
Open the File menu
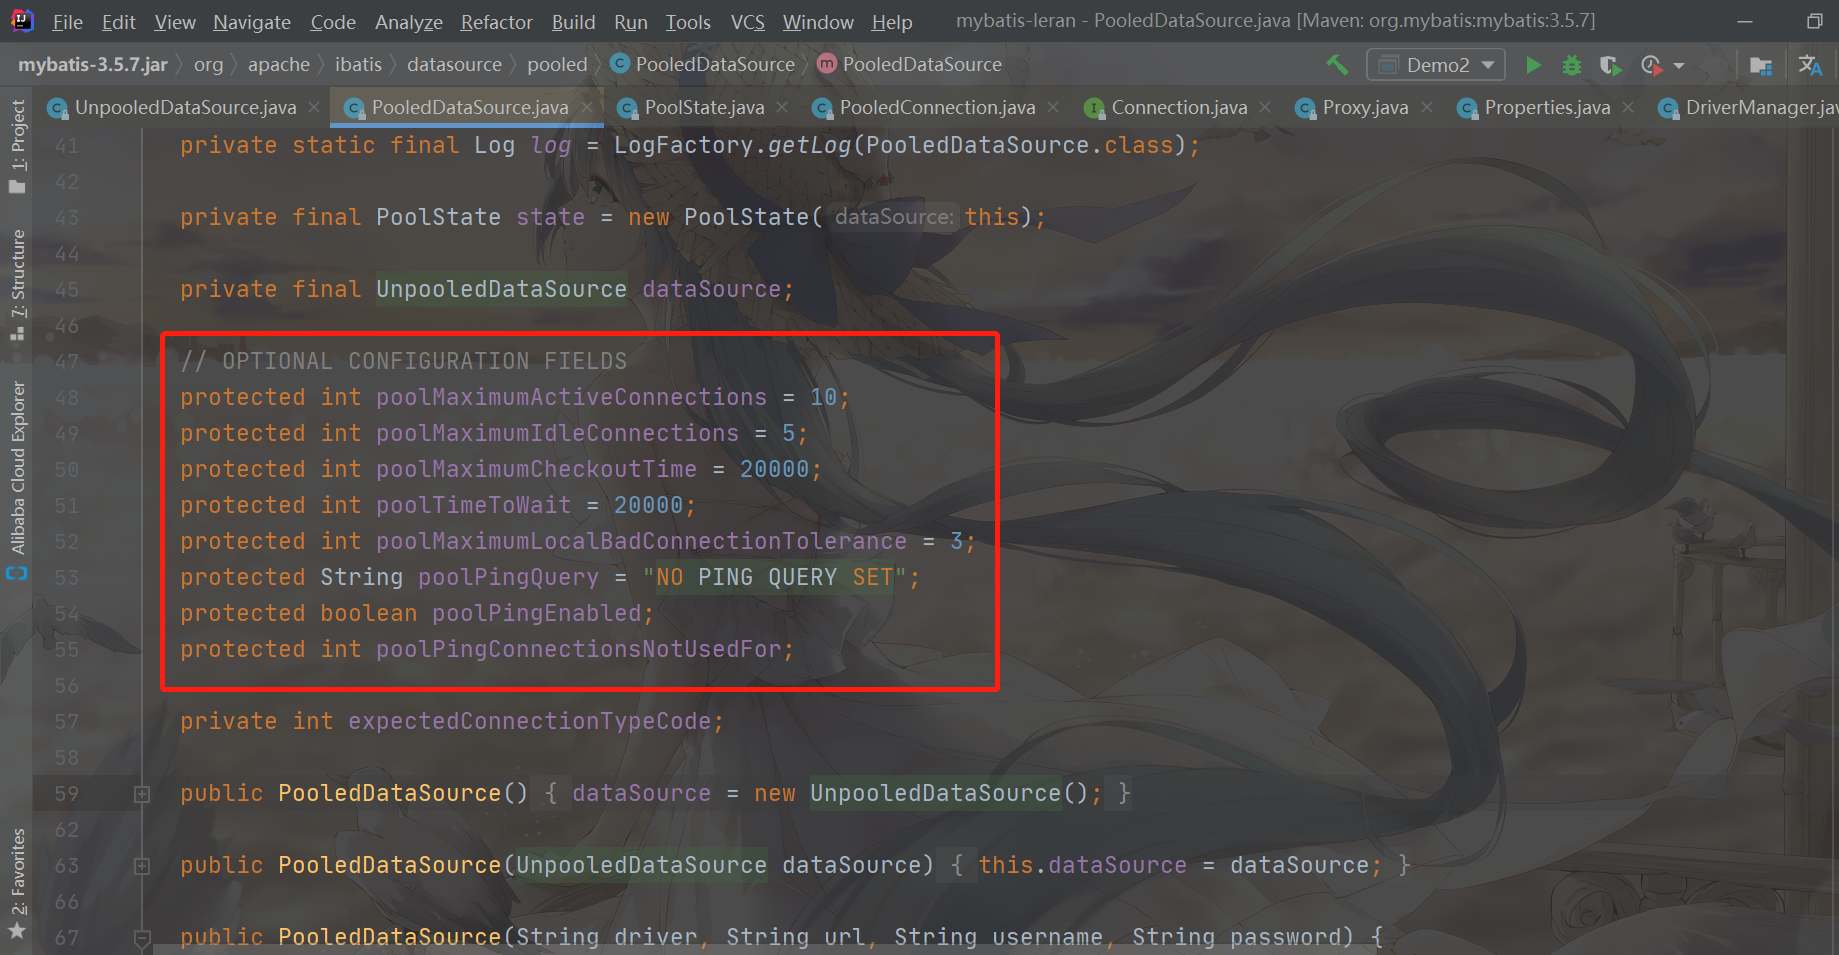point(67,22)
